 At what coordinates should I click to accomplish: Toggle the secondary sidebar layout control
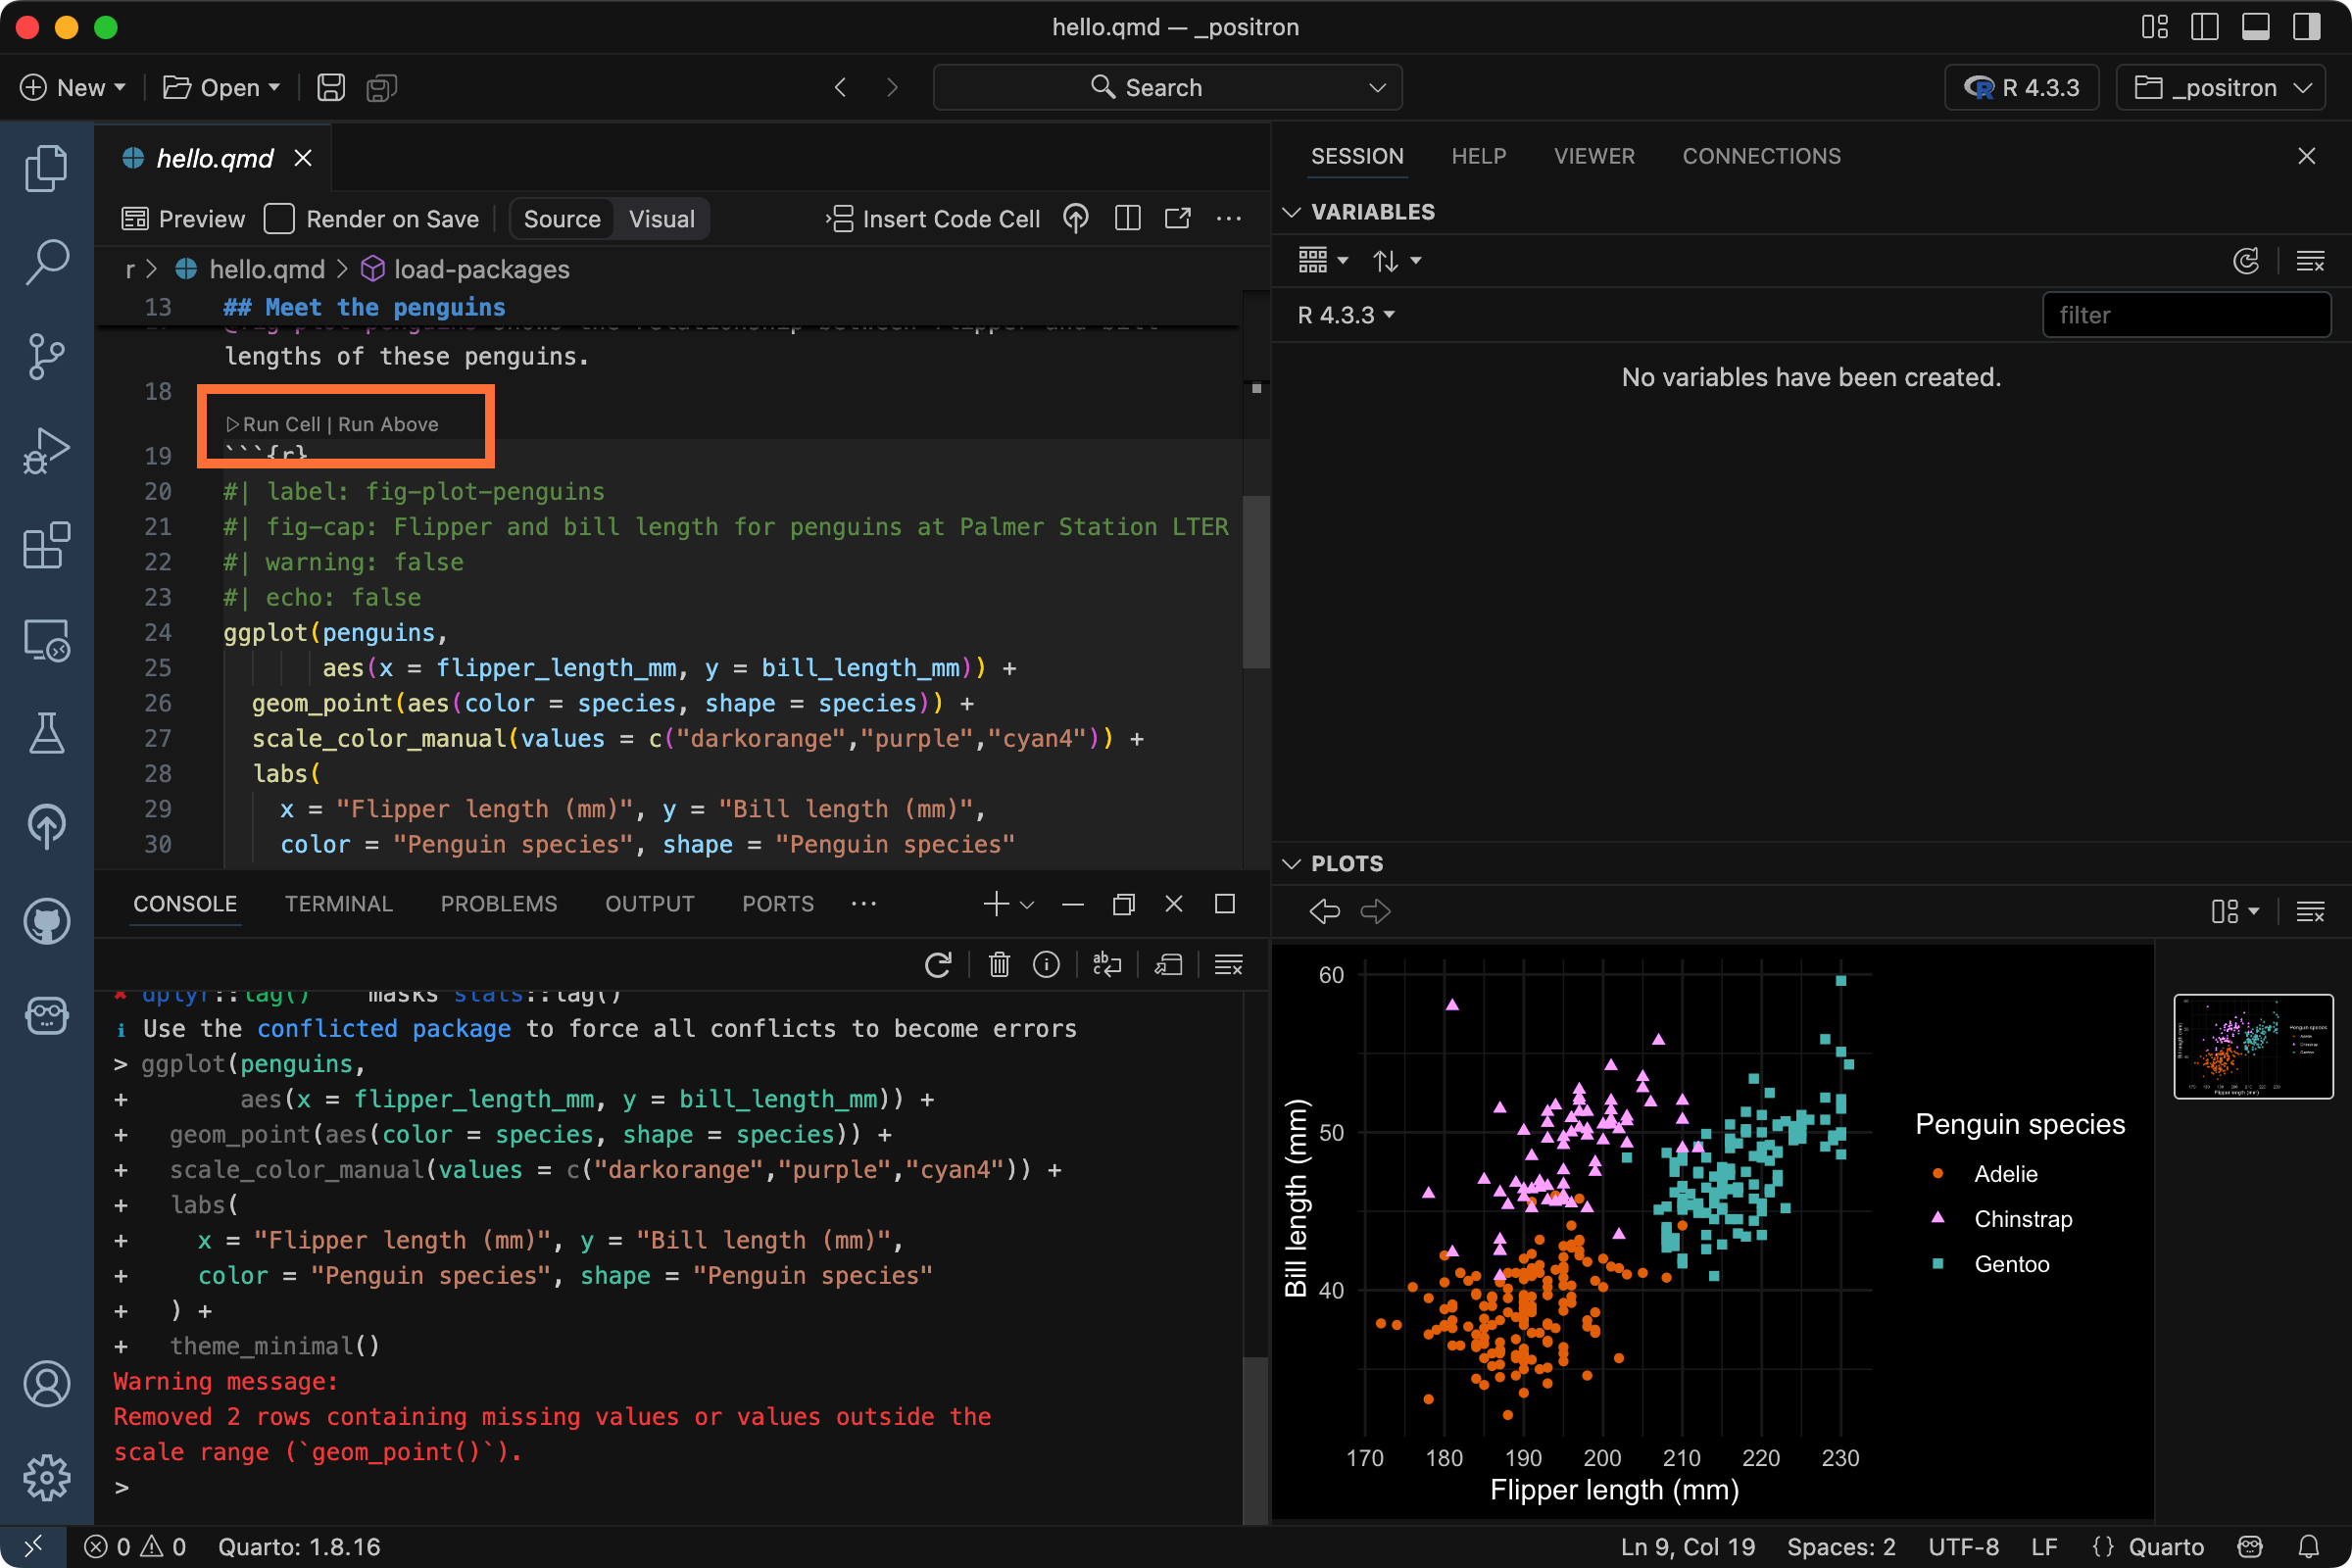coord(2307,27)
